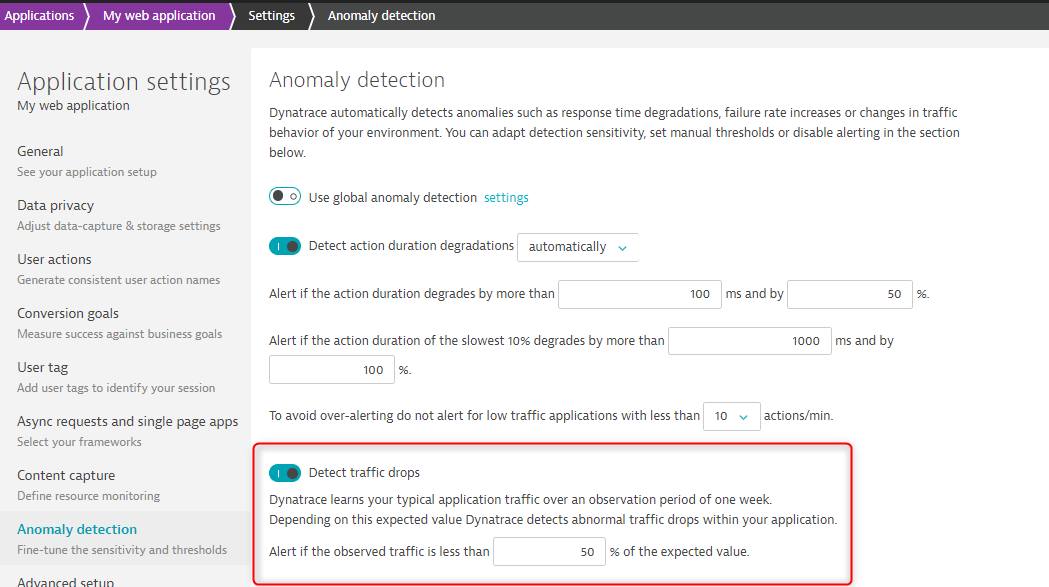Open User actions settings section
Screen dimensions: 1049x587
[54, 259]
